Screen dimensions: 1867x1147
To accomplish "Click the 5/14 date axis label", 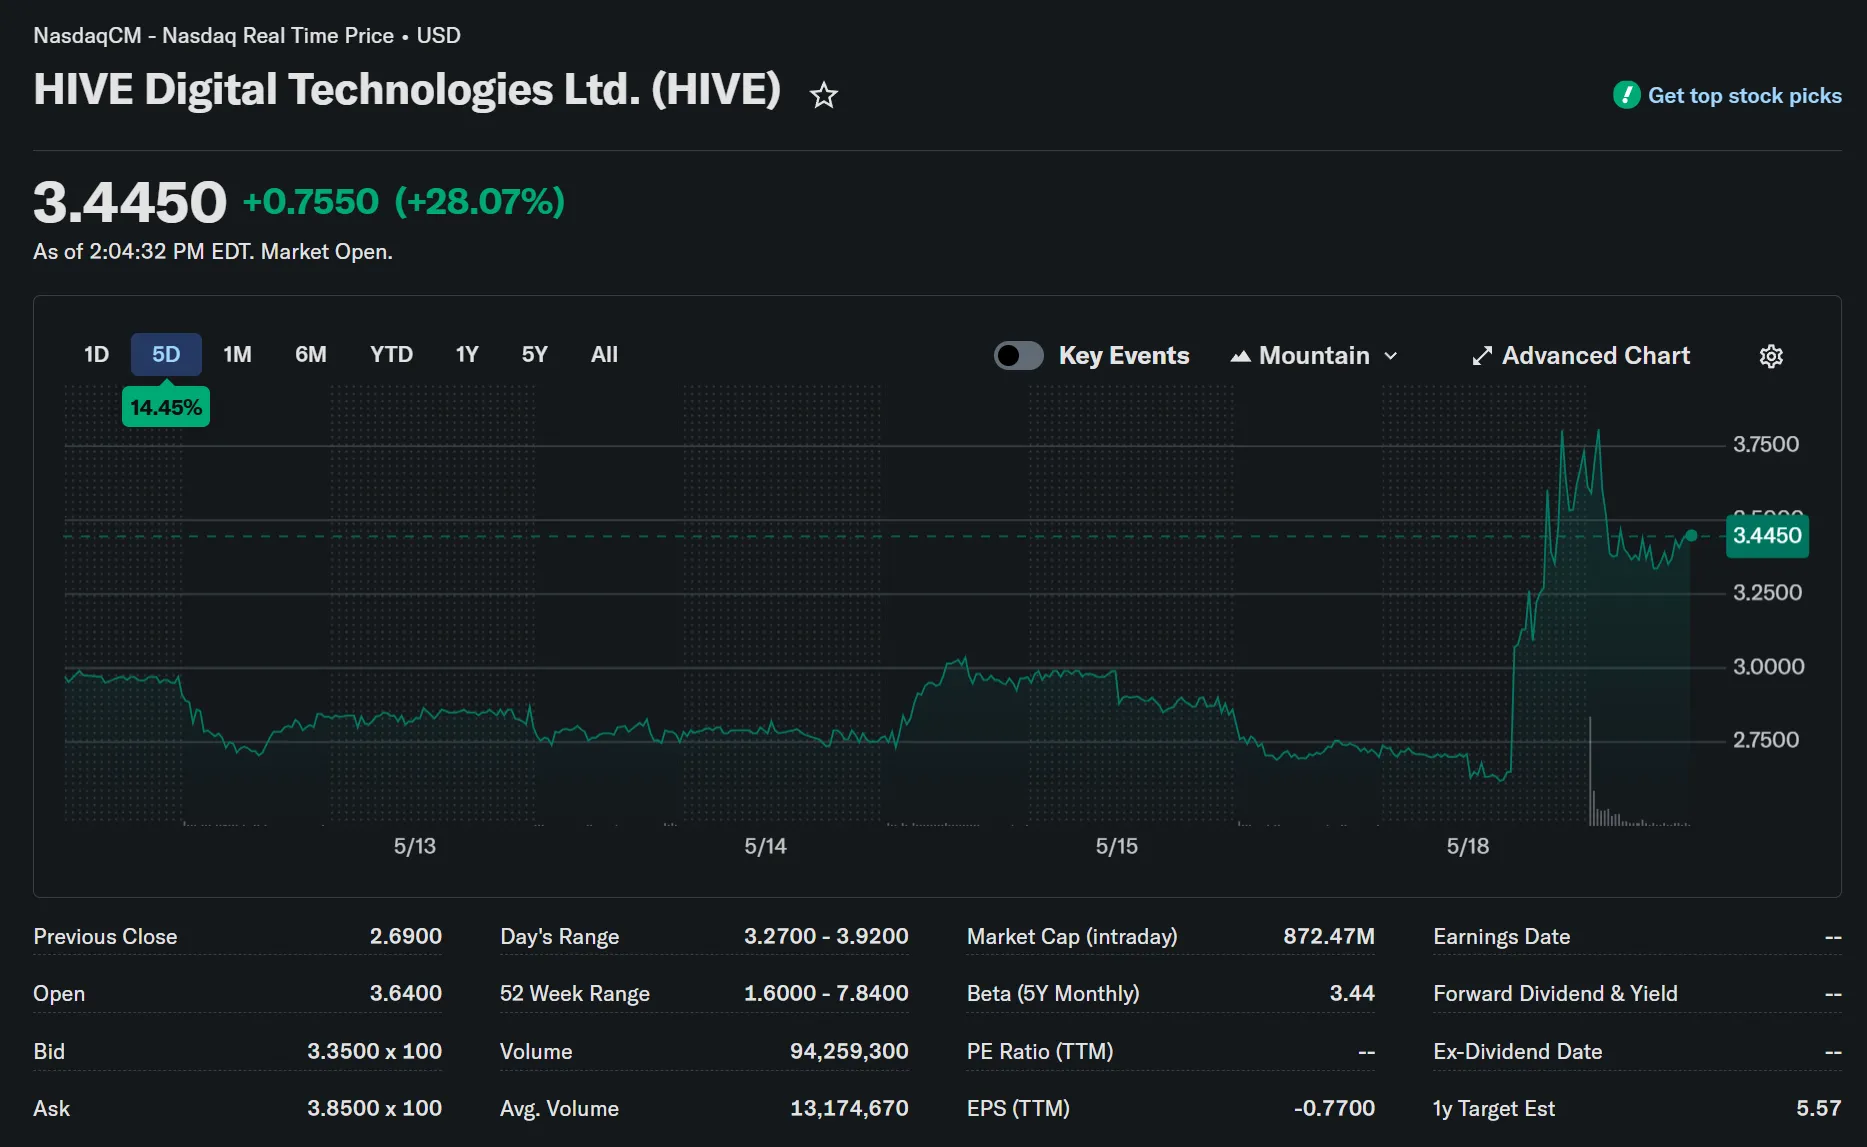I will (766, 846).
